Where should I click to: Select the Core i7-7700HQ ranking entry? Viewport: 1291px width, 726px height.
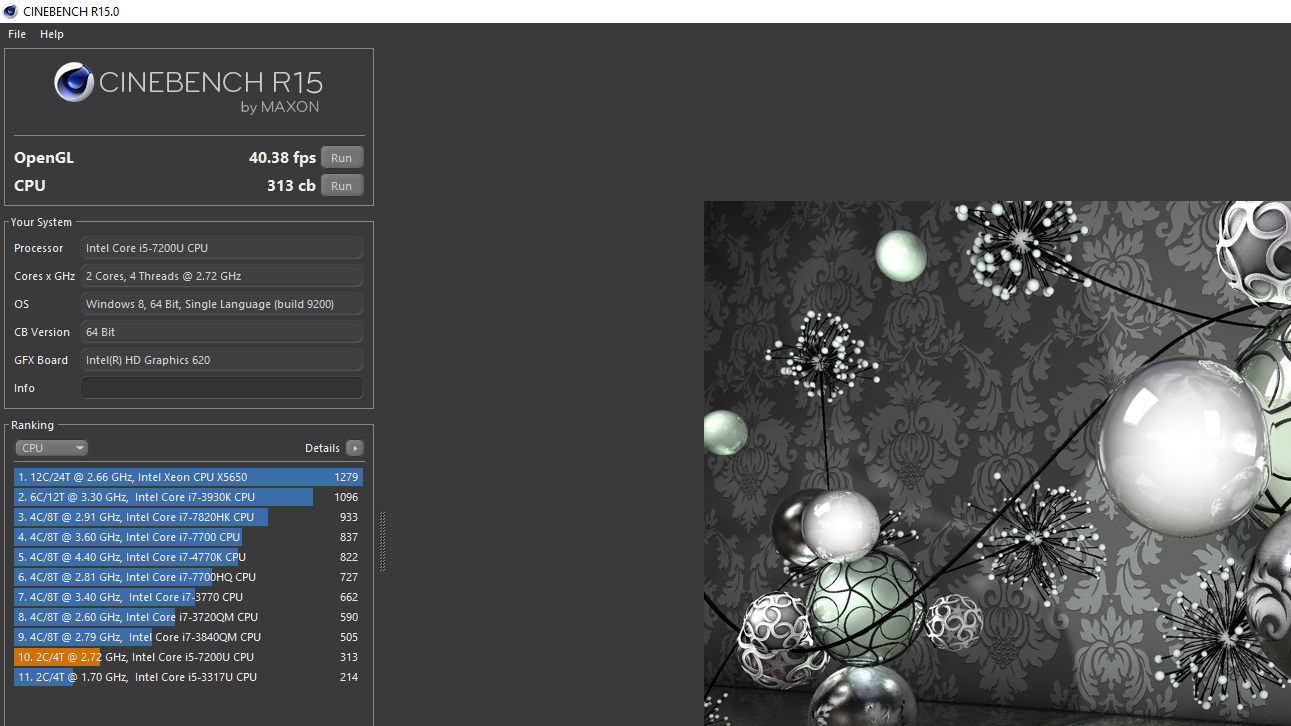tap(188, 577)
